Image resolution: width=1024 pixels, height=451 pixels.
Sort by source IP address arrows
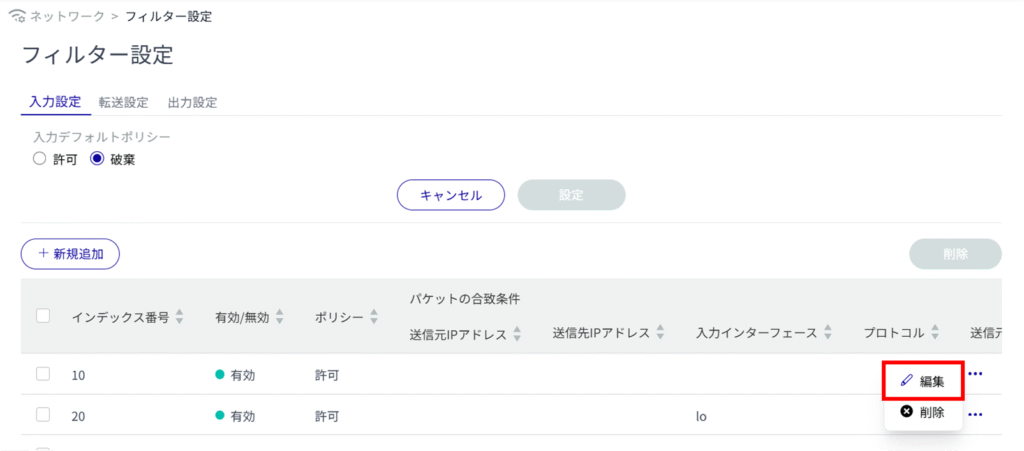518,334
